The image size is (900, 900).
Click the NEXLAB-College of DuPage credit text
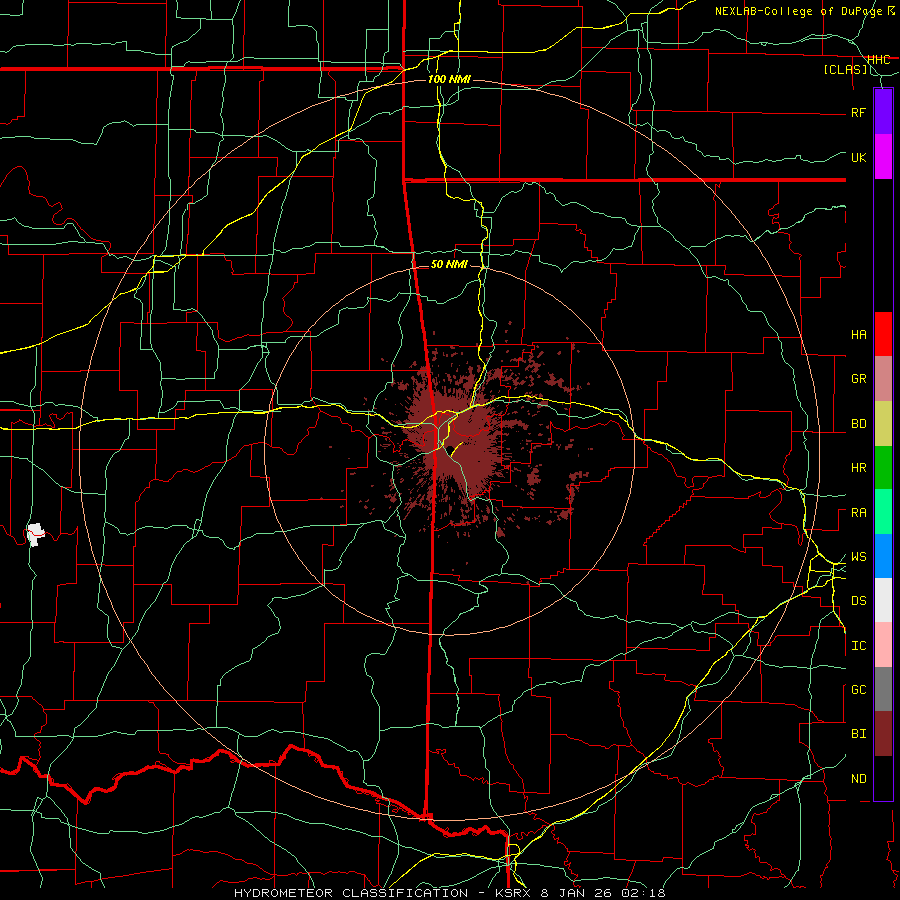pyautogui.click(x=798, y=11)
